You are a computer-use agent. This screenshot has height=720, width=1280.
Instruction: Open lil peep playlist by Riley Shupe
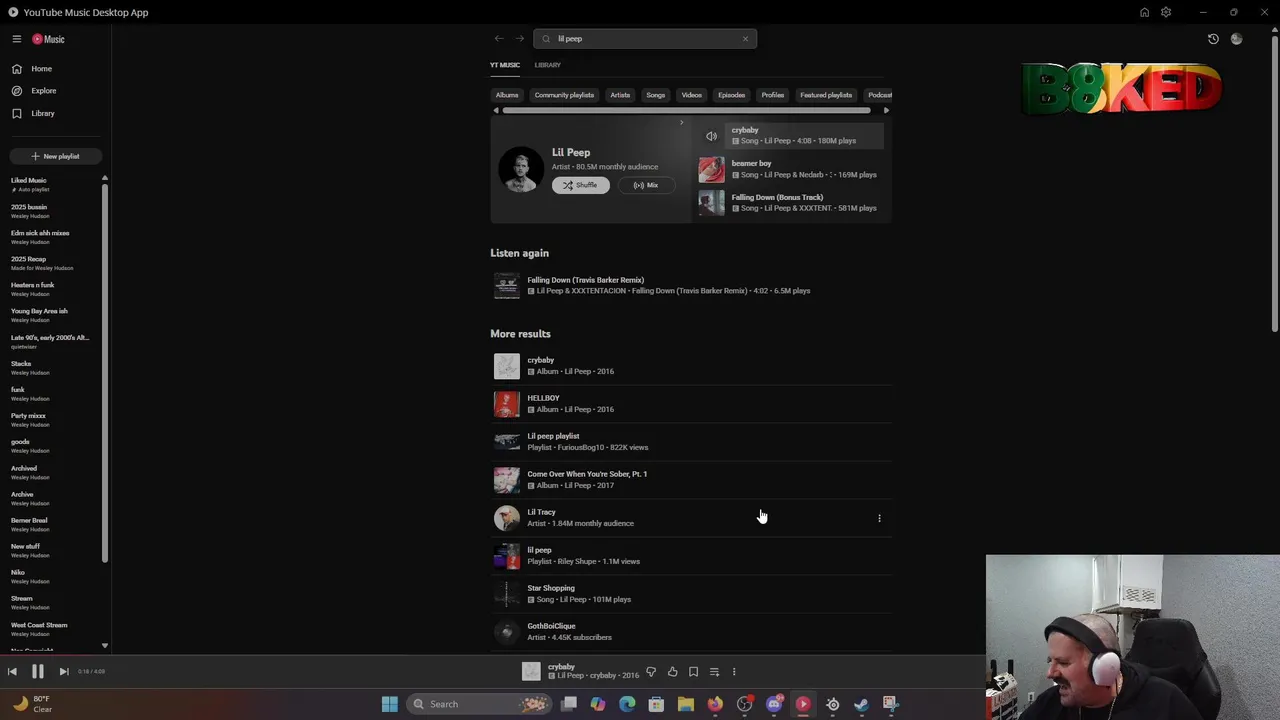pyautogui.click(x=690, y=556)
